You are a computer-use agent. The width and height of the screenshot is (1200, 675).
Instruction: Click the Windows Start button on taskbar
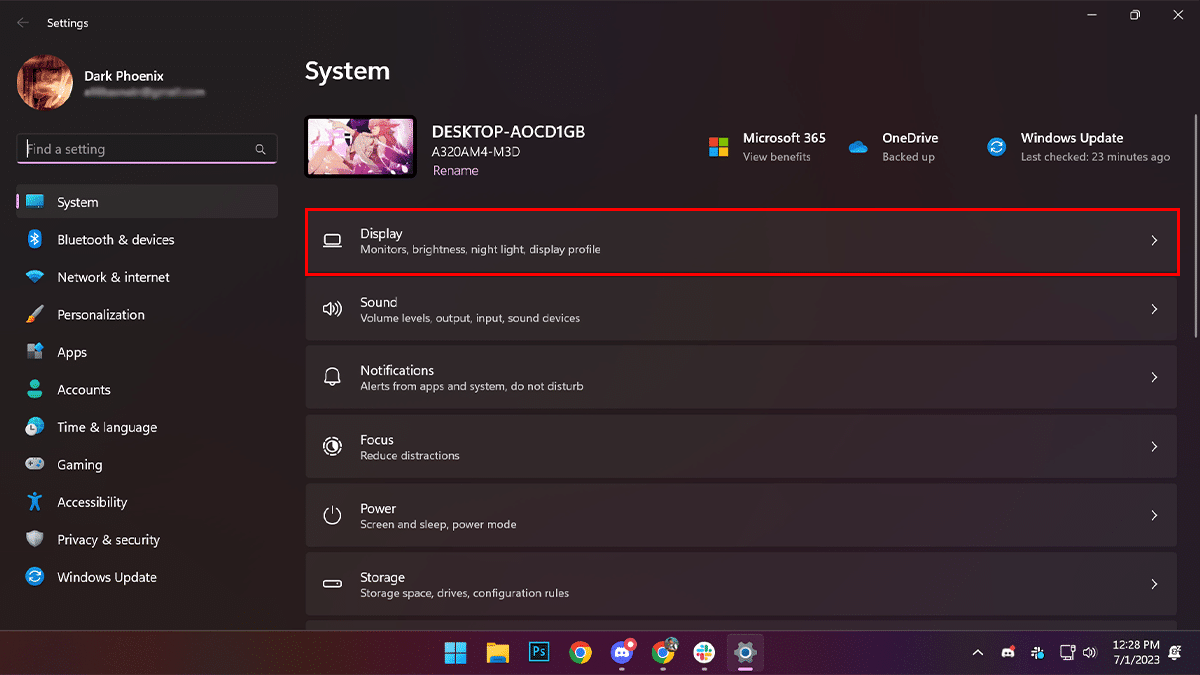[x=455, y=652]
